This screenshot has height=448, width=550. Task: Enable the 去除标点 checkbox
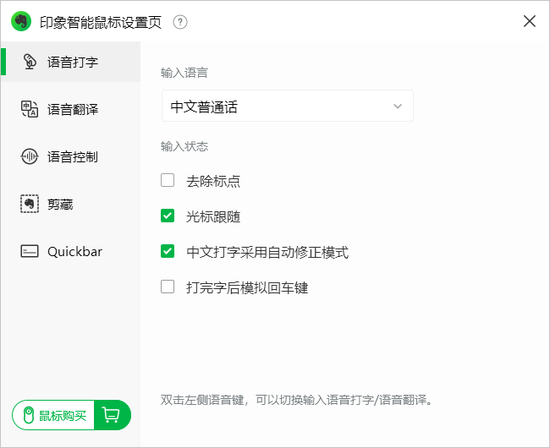[x=168, y=180]
